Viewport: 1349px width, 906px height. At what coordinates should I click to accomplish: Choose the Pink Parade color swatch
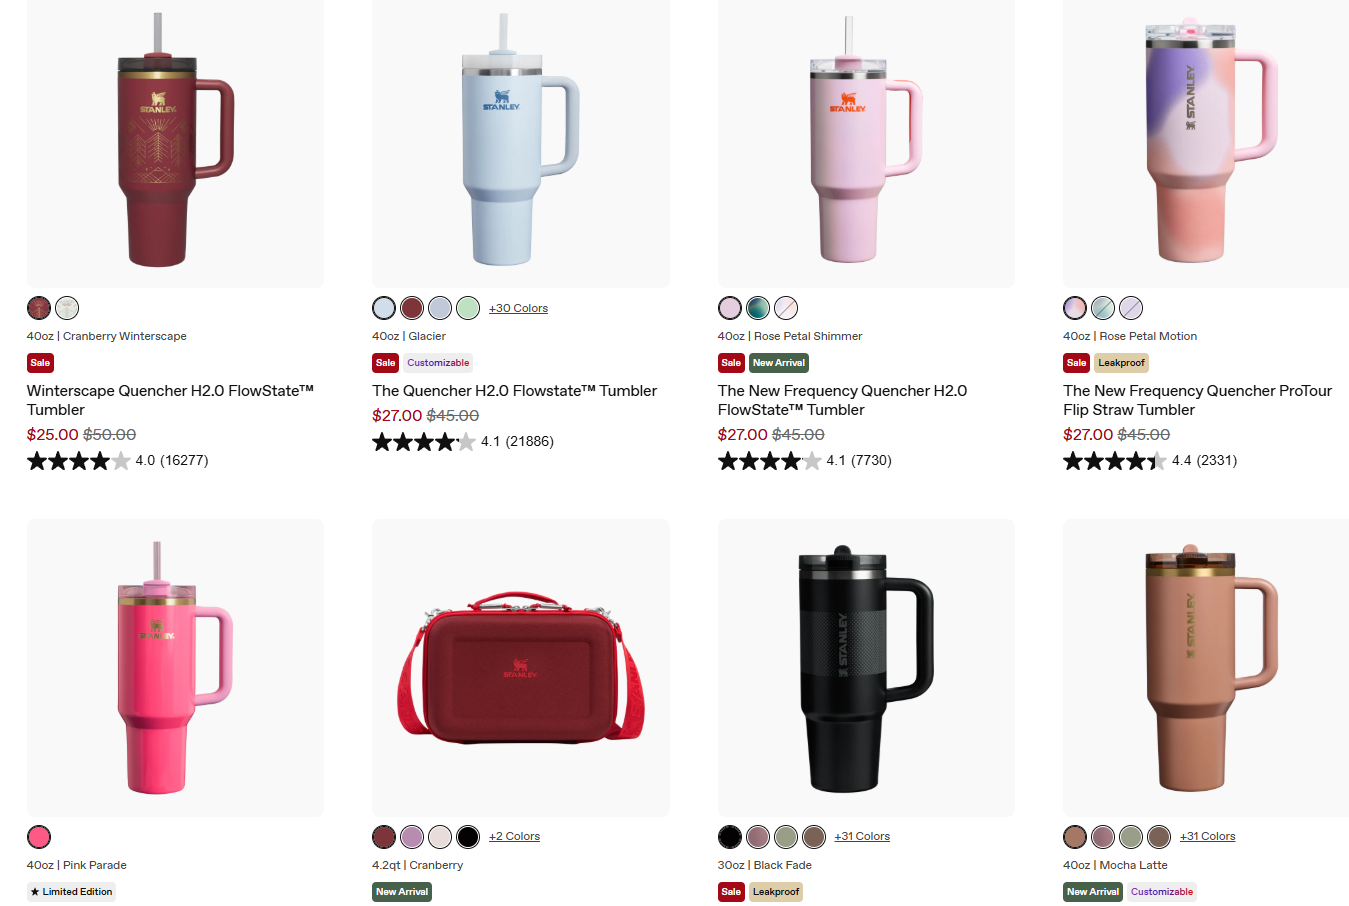click(39, 837)
